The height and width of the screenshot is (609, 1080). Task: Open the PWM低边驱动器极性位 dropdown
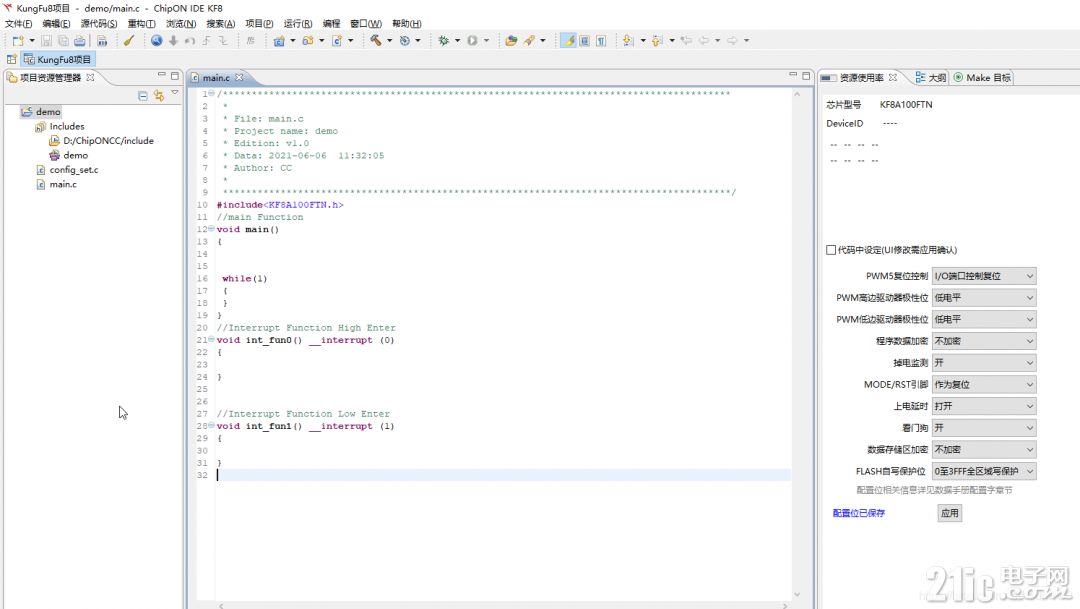coord(984,319)
